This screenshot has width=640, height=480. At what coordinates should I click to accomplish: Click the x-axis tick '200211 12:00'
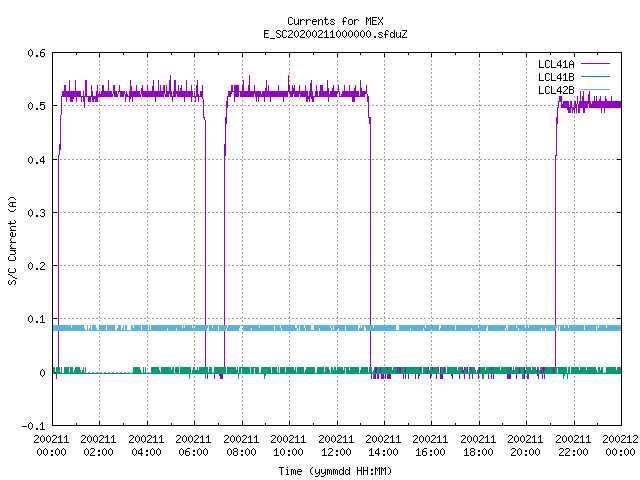(x=336, y=446)
